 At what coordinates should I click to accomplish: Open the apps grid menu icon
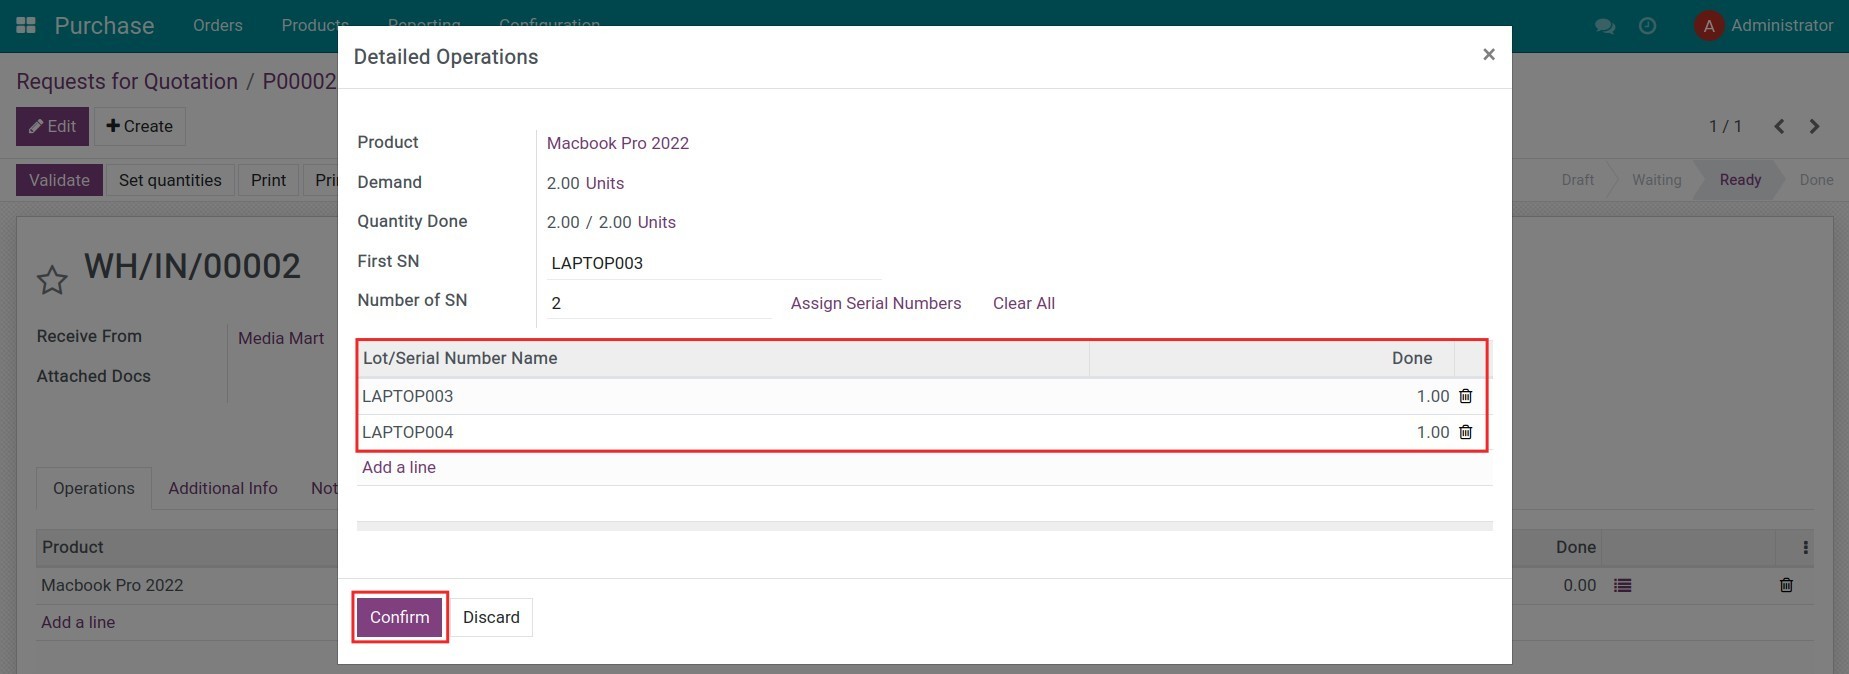[x=26, y=25]
